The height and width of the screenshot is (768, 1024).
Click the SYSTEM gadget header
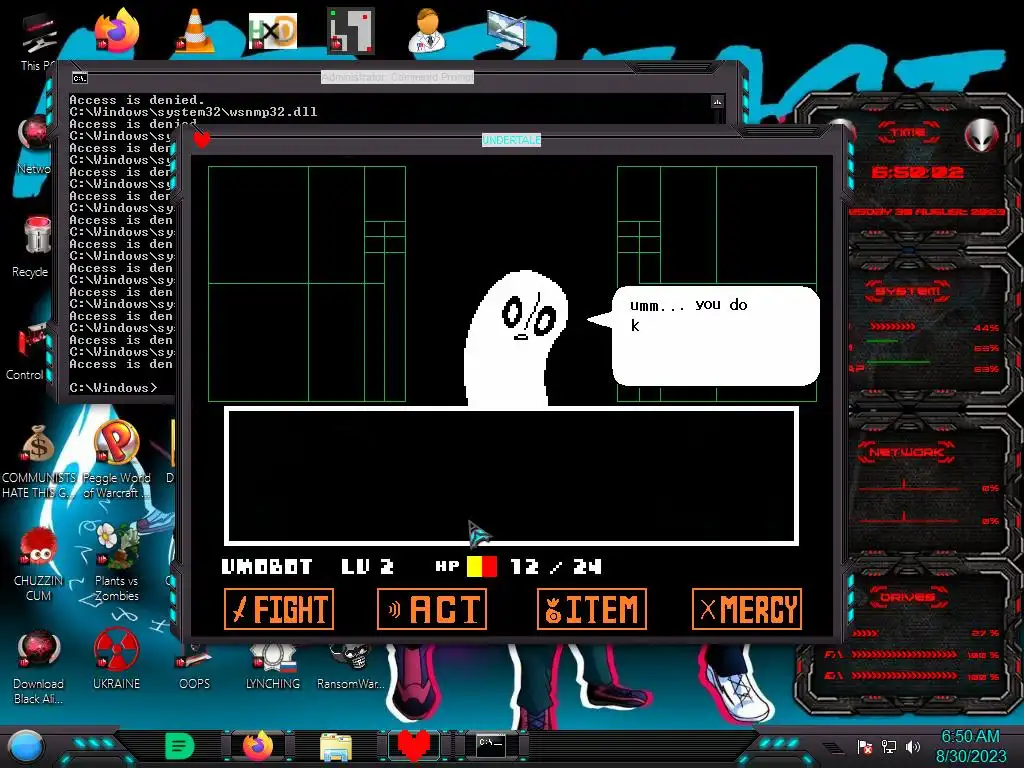tap(908, 291)
